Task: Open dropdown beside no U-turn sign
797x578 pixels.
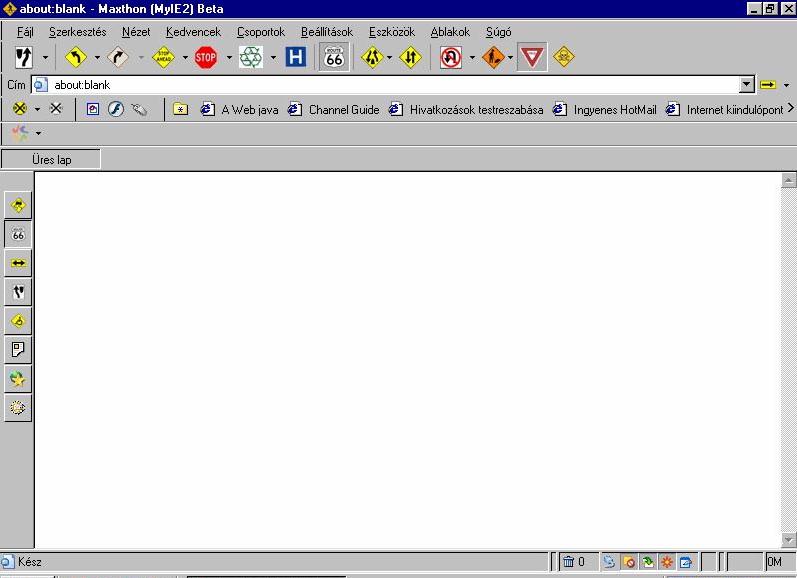Action: pyautogui.click(x=472, y=57)
